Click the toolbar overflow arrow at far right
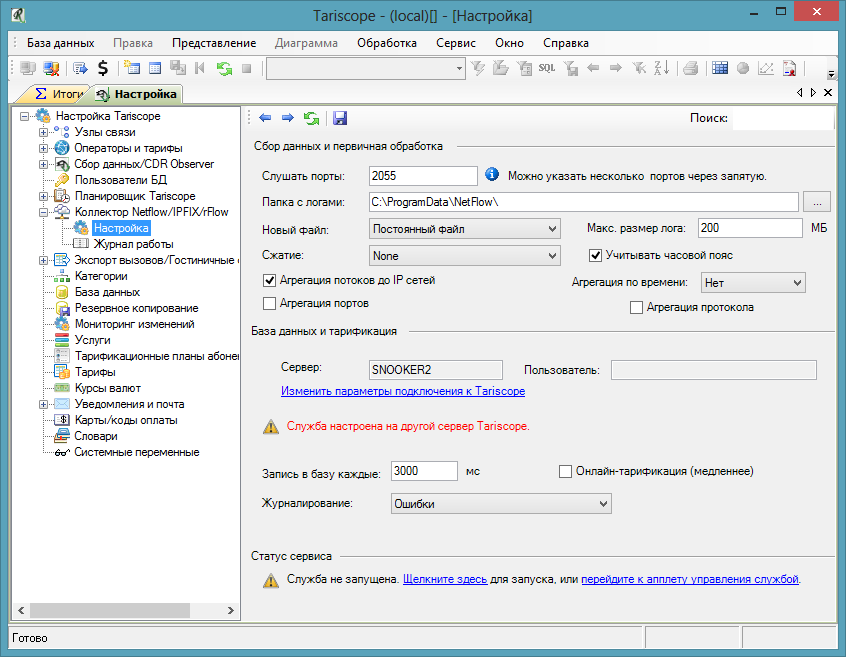Image resolution: width=846 pixels, height=657 pixels. point(831,74)
